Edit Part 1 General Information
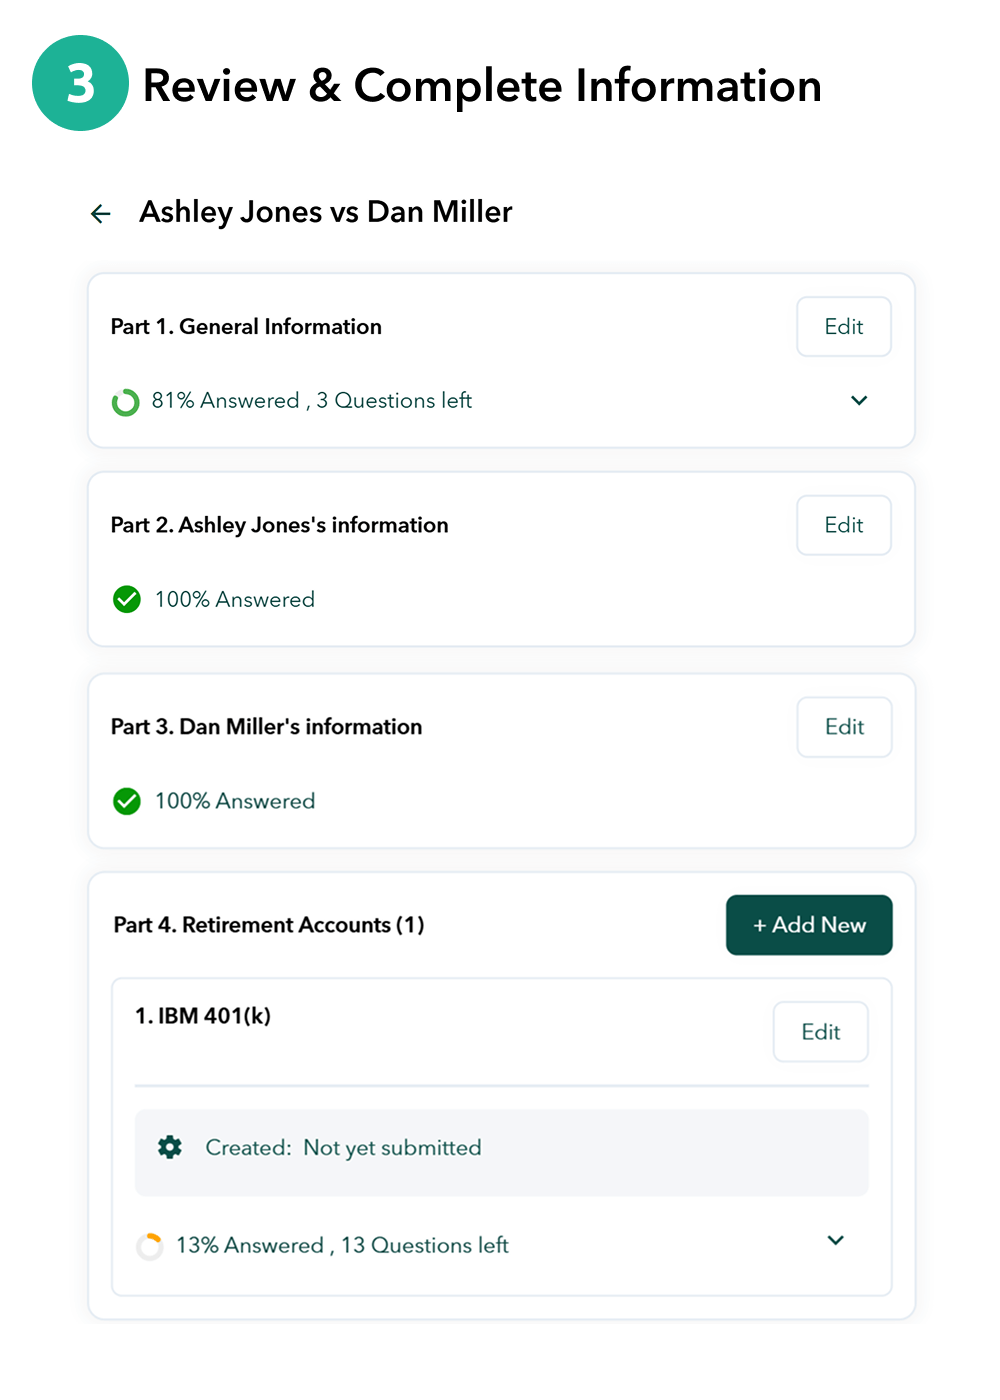Viewport: 1000px width, 1400px height. (x=843, y=327)
